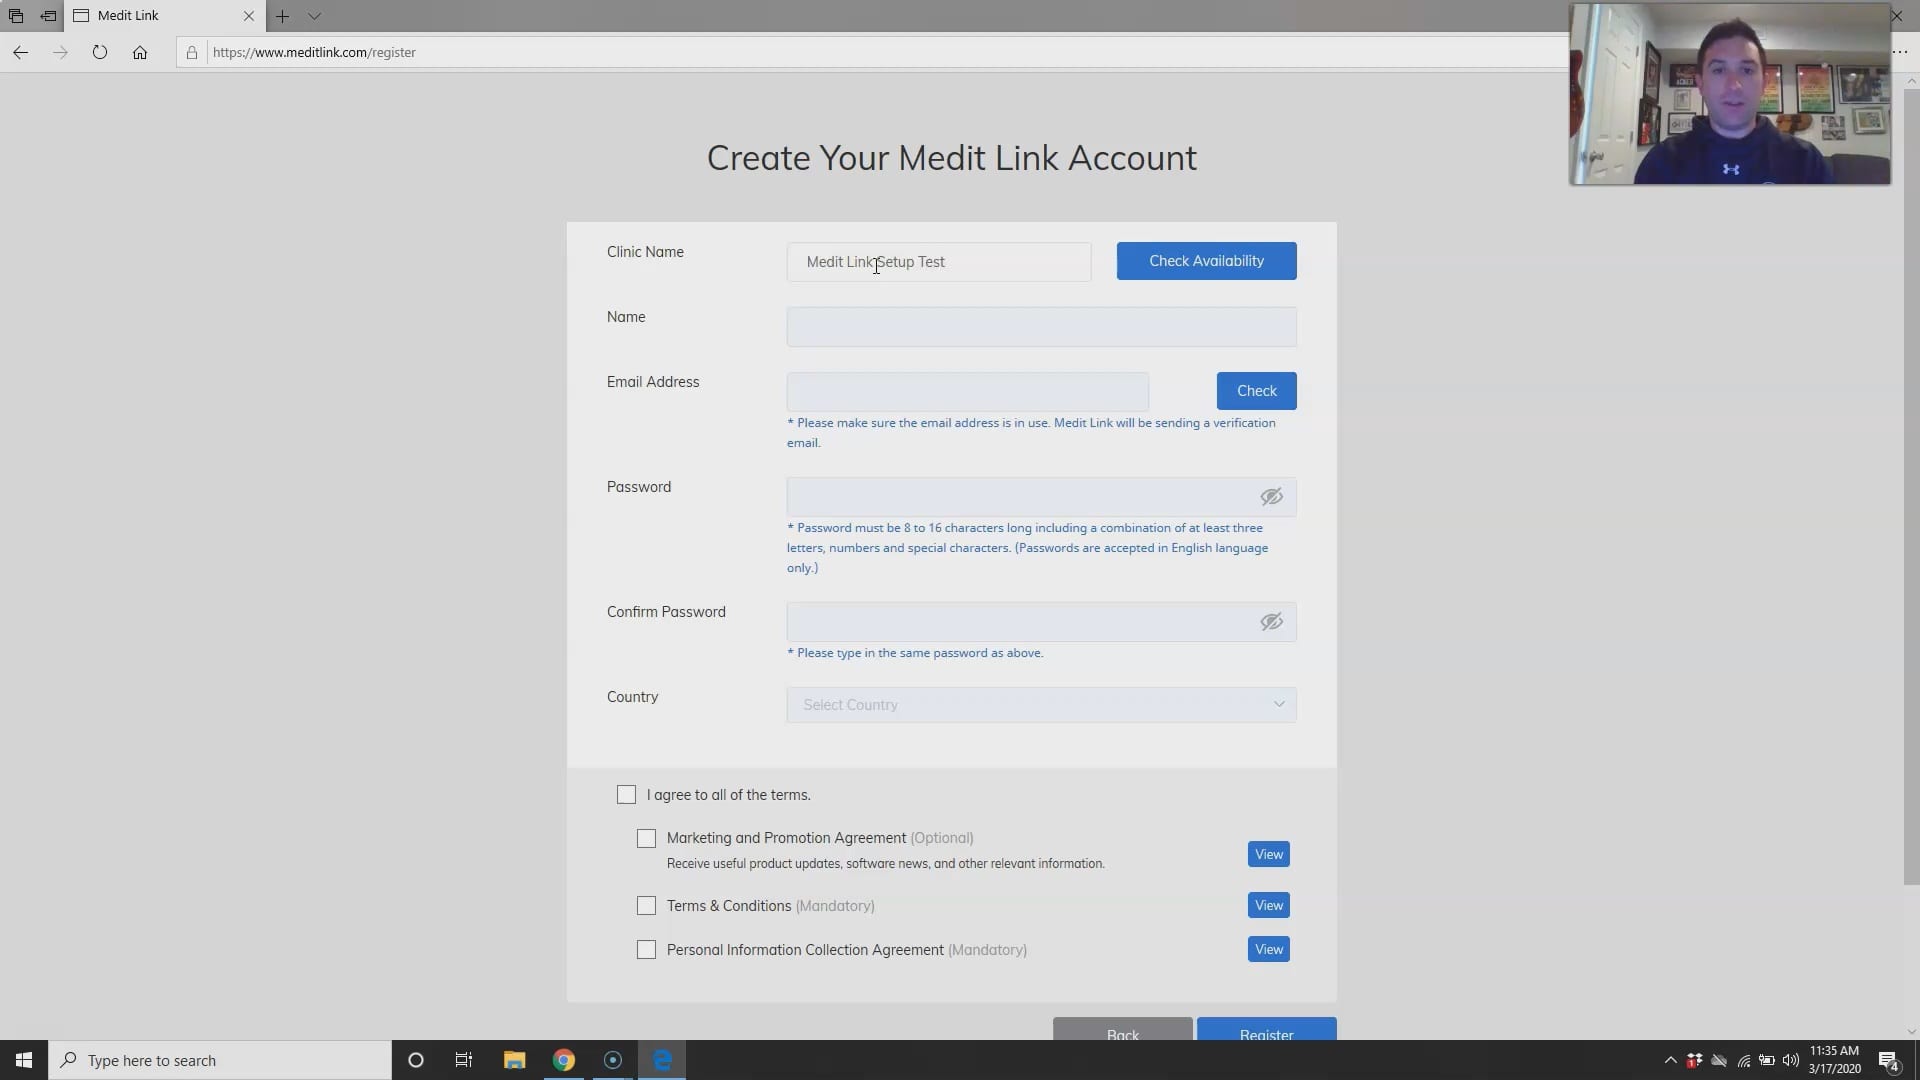Open a new browser tab
The image size is (1920, 1080).
click(282, 16)
